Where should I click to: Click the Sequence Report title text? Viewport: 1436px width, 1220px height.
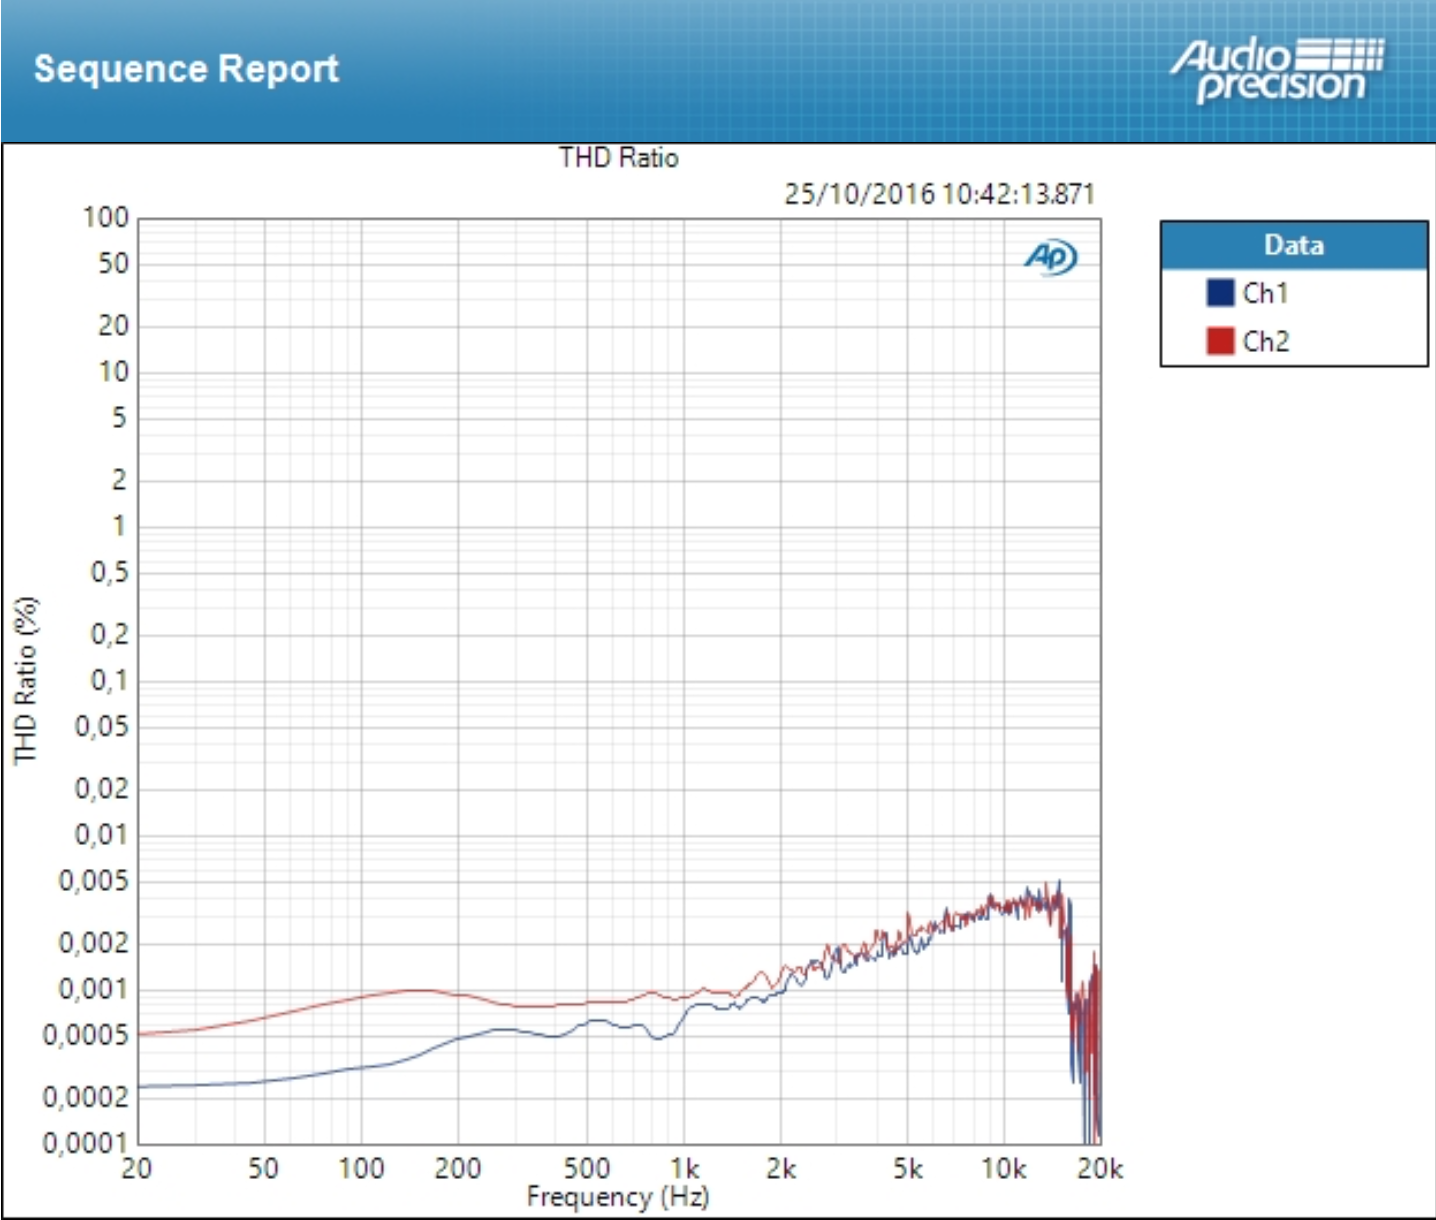click(x=186, y=69)
